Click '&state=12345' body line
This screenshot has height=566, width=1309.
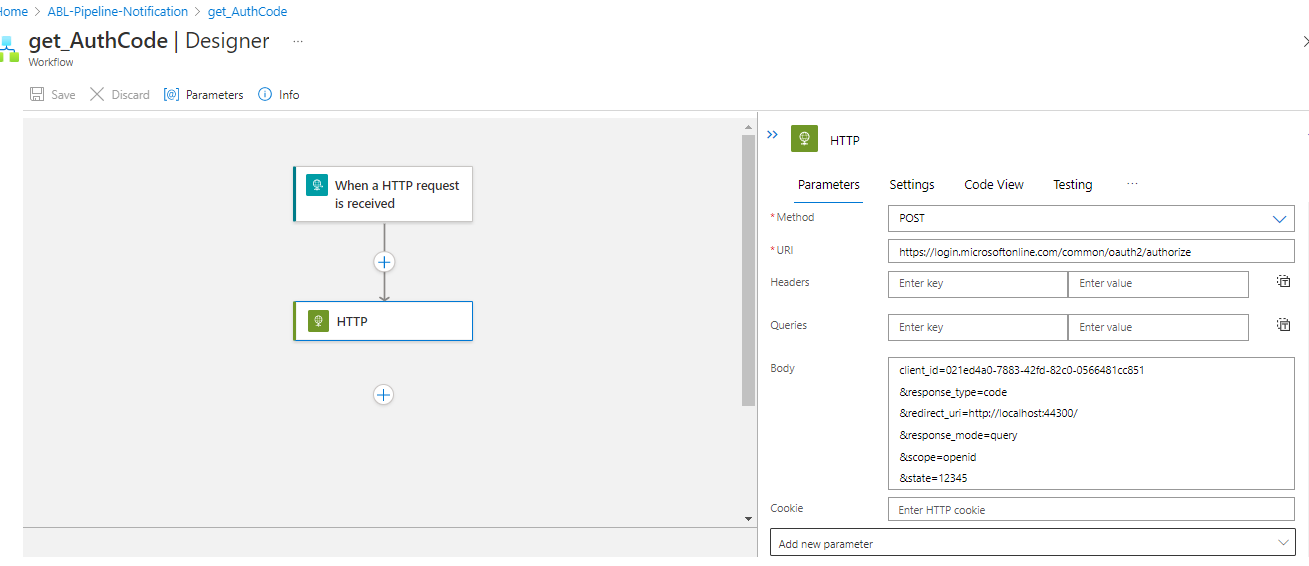click(x=933, y=478)
